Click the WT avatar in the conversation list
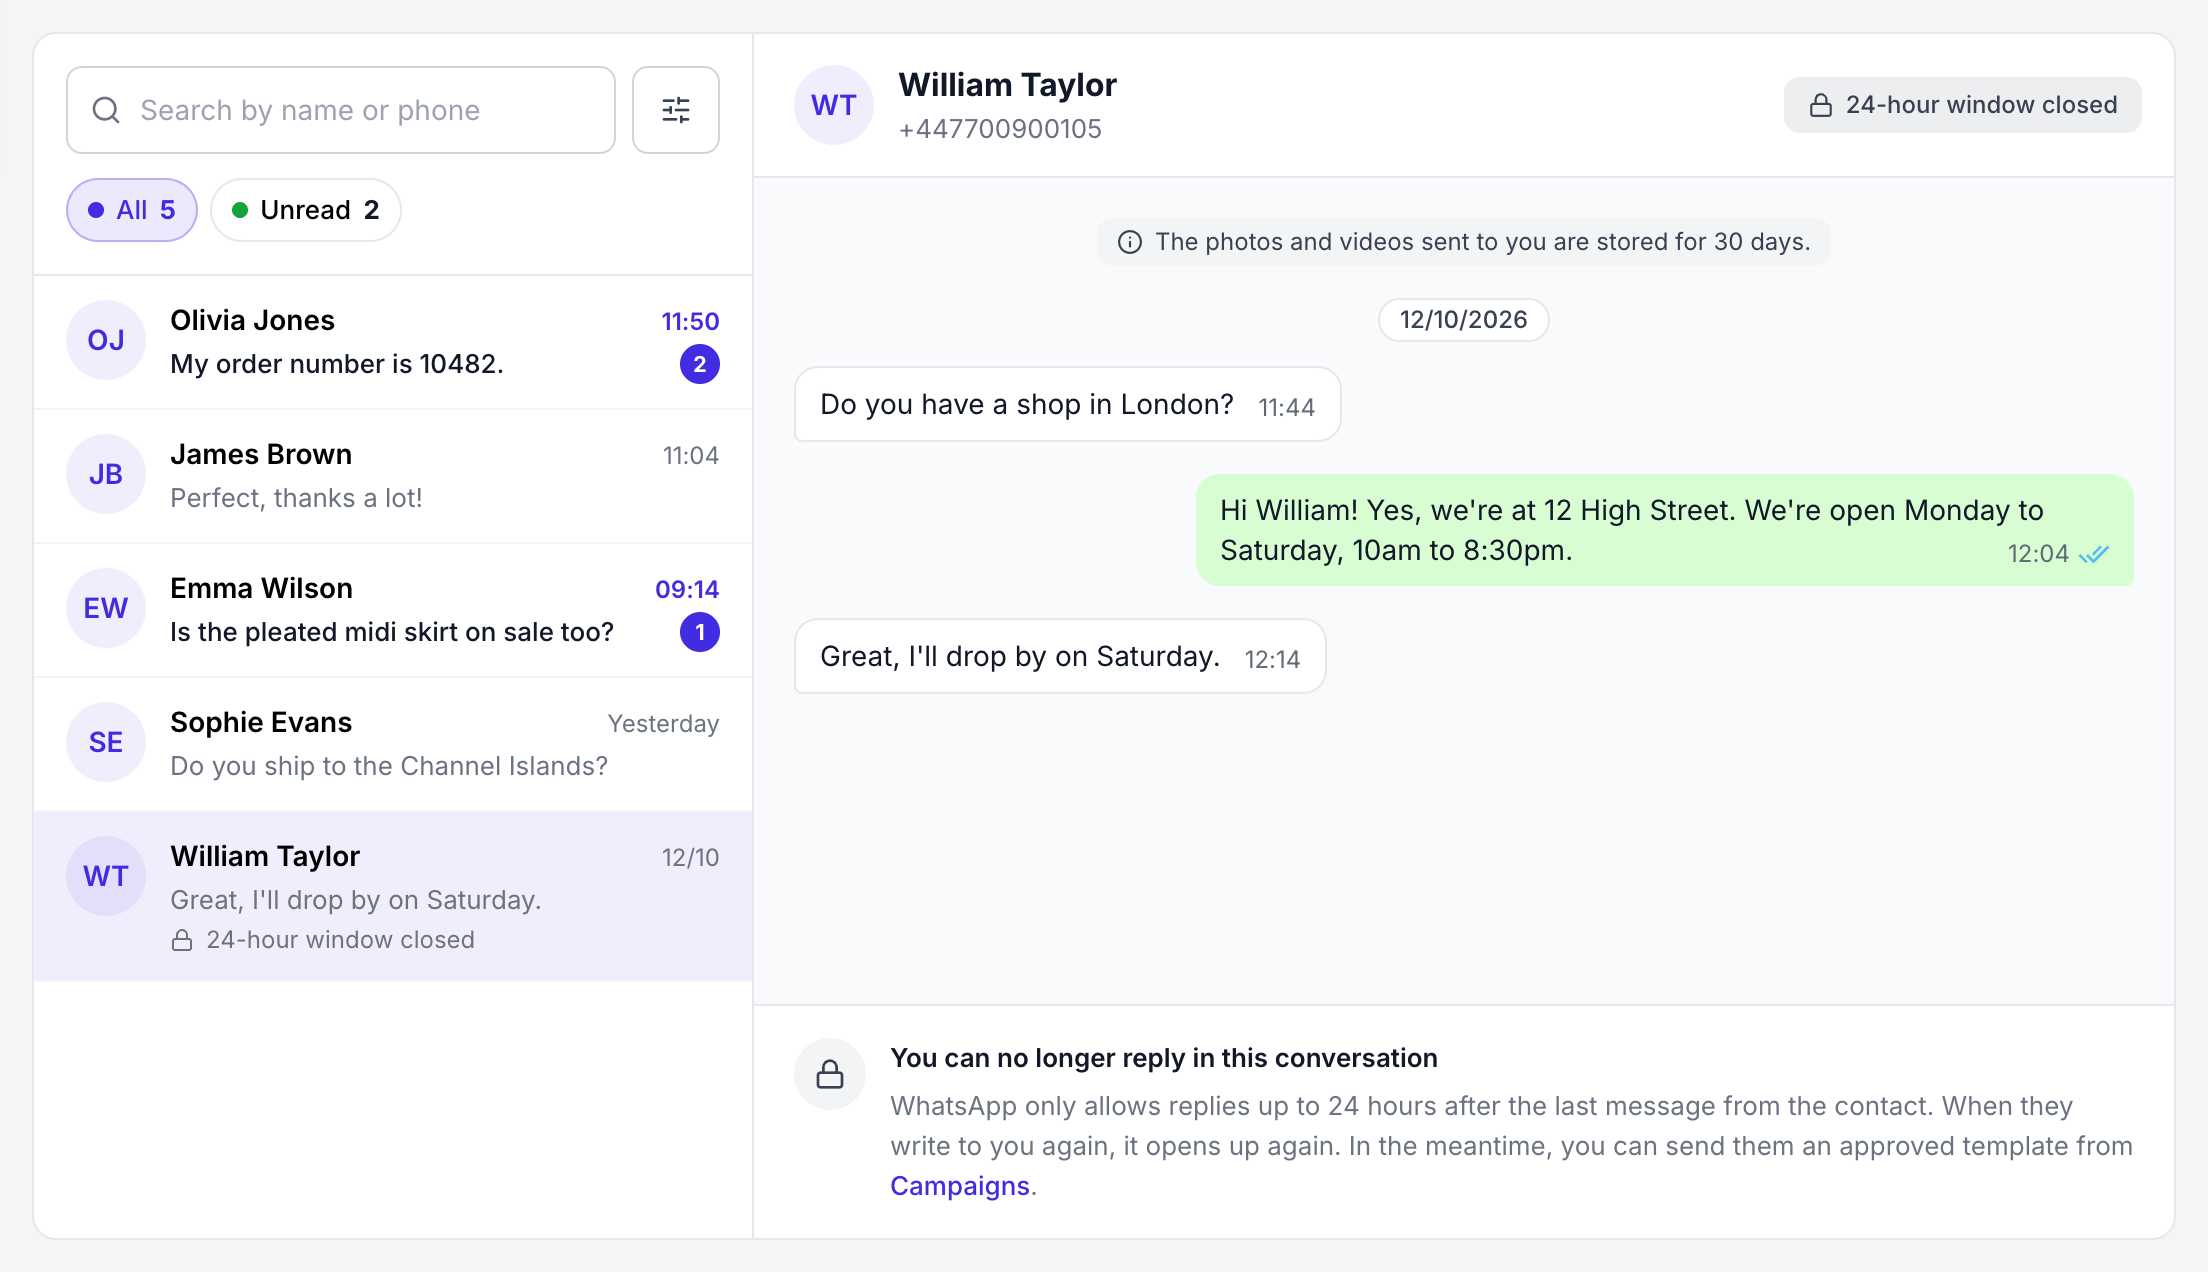The height and width of the screenshot is (1272, 2208). [106, 876]
